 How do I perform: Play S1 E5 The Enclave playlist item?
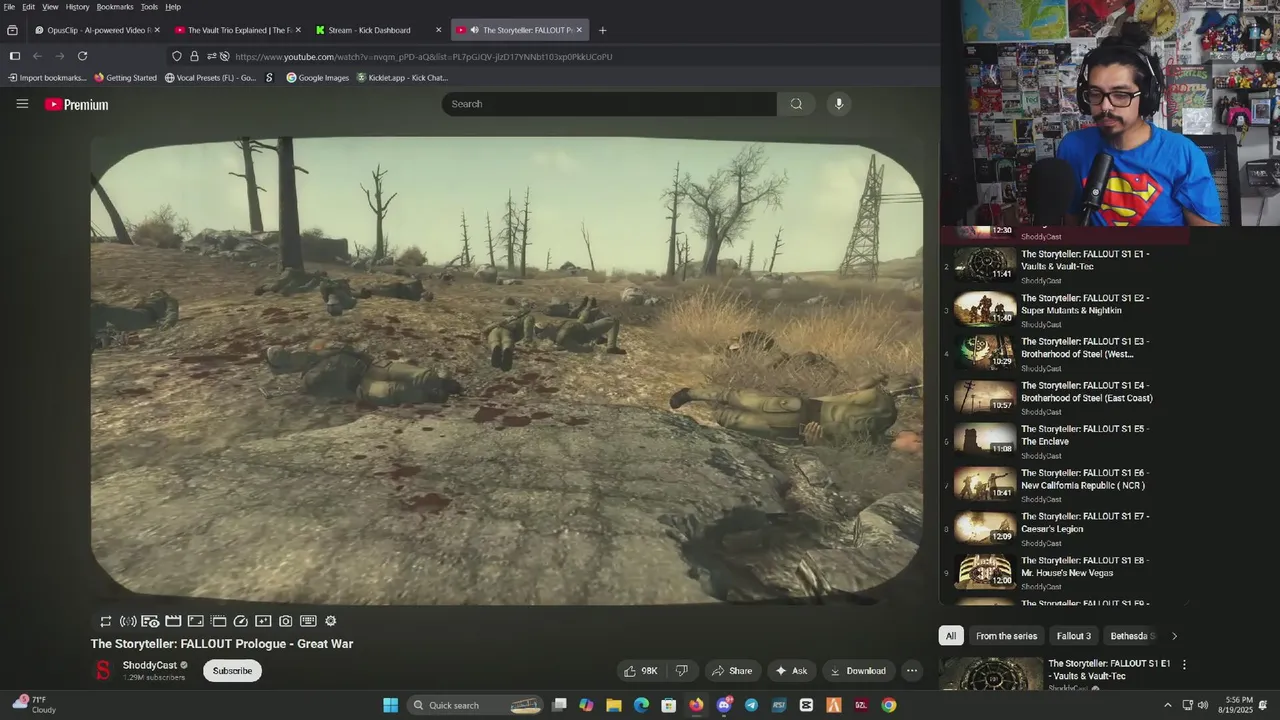coord(1065,441)
